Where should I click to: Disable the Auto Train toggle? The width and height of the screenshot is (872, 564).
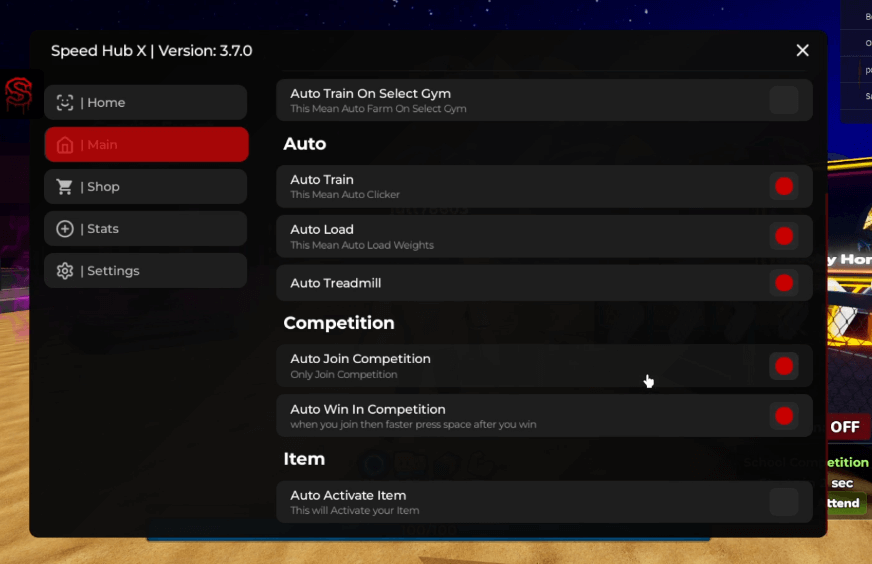pos(784,186)
